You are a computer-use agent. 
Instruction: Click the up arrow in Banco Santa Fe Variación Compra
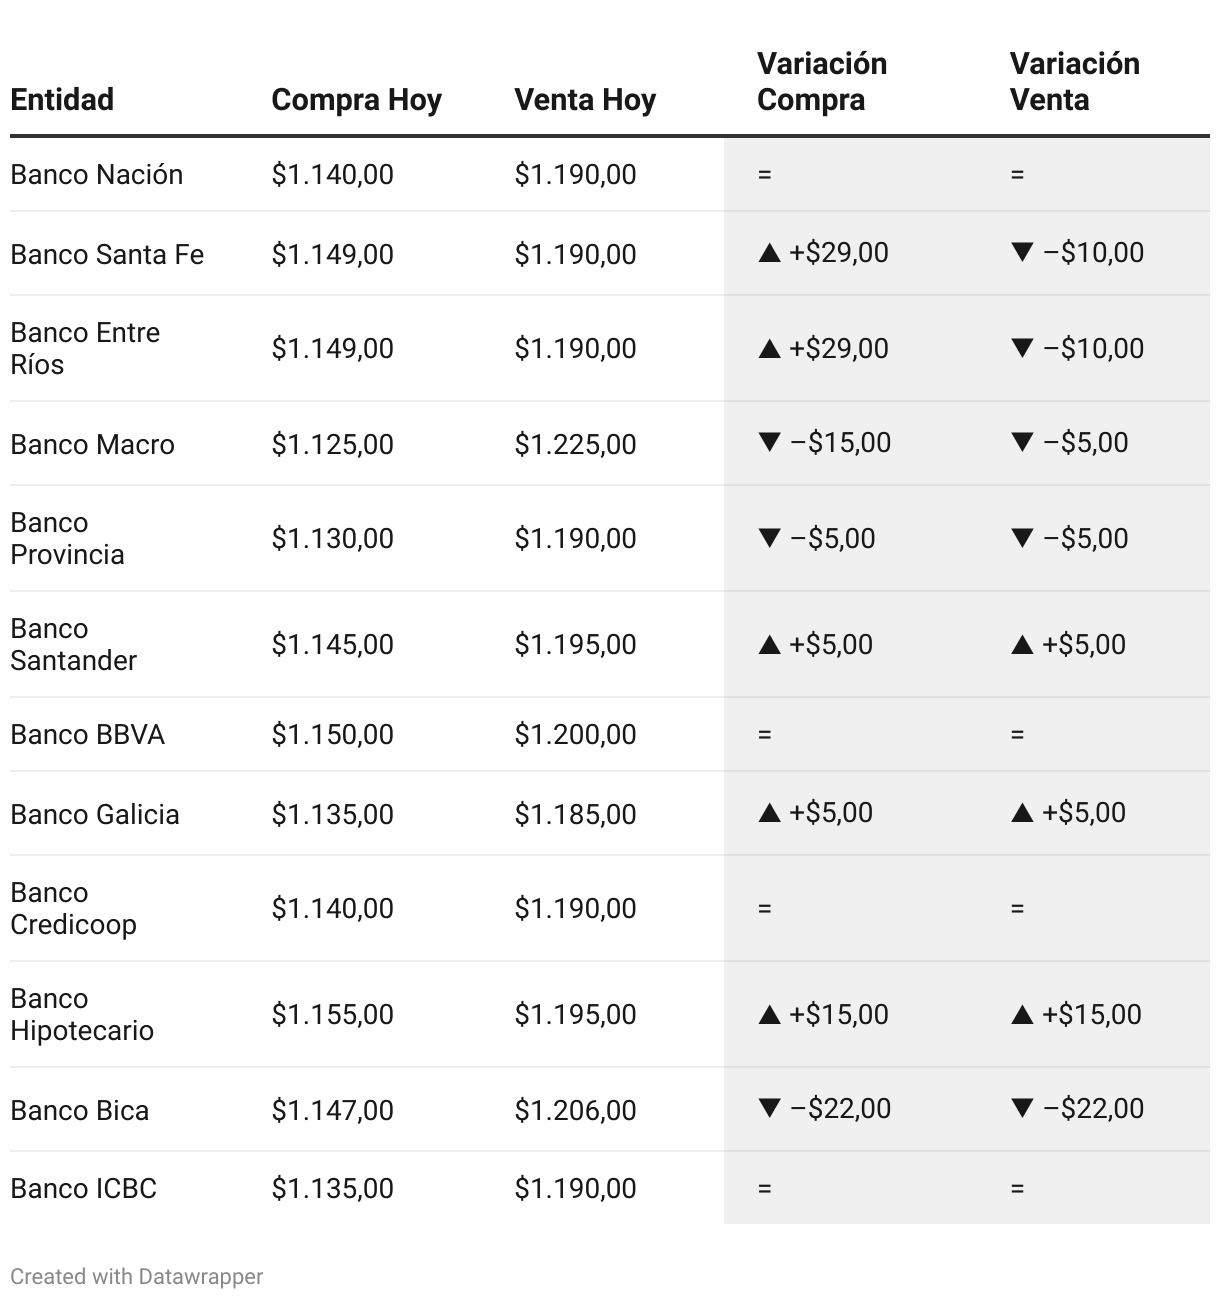(x=769, y=253)
